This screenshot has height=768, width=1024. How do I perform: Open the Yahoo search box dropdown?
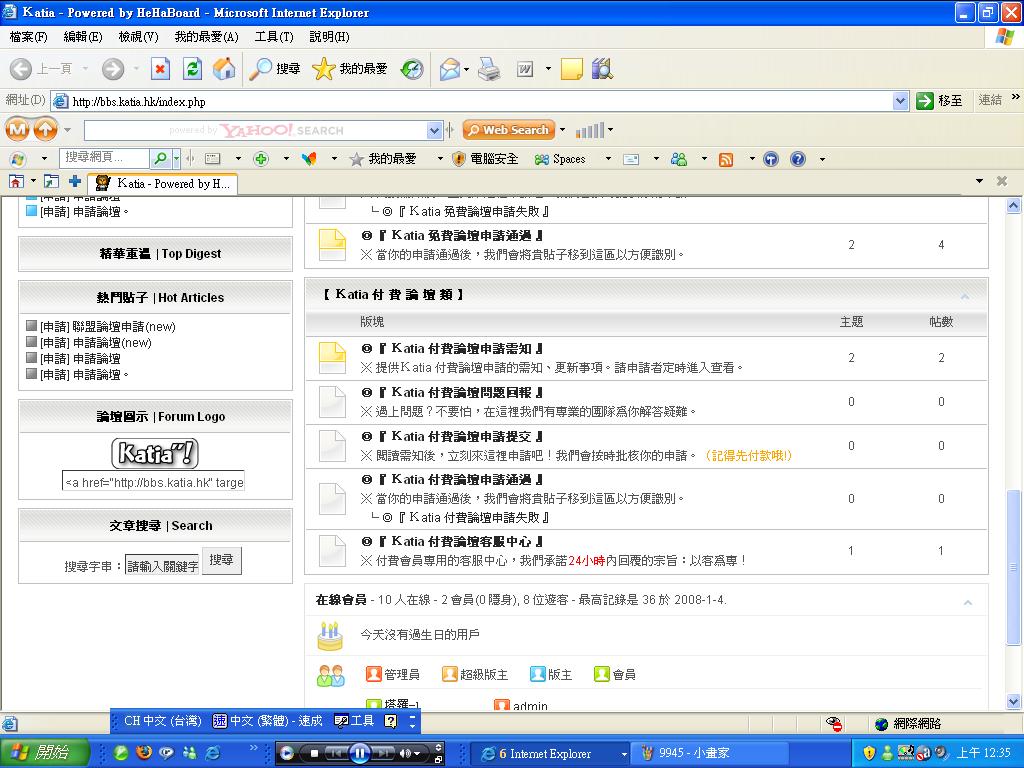435,131
